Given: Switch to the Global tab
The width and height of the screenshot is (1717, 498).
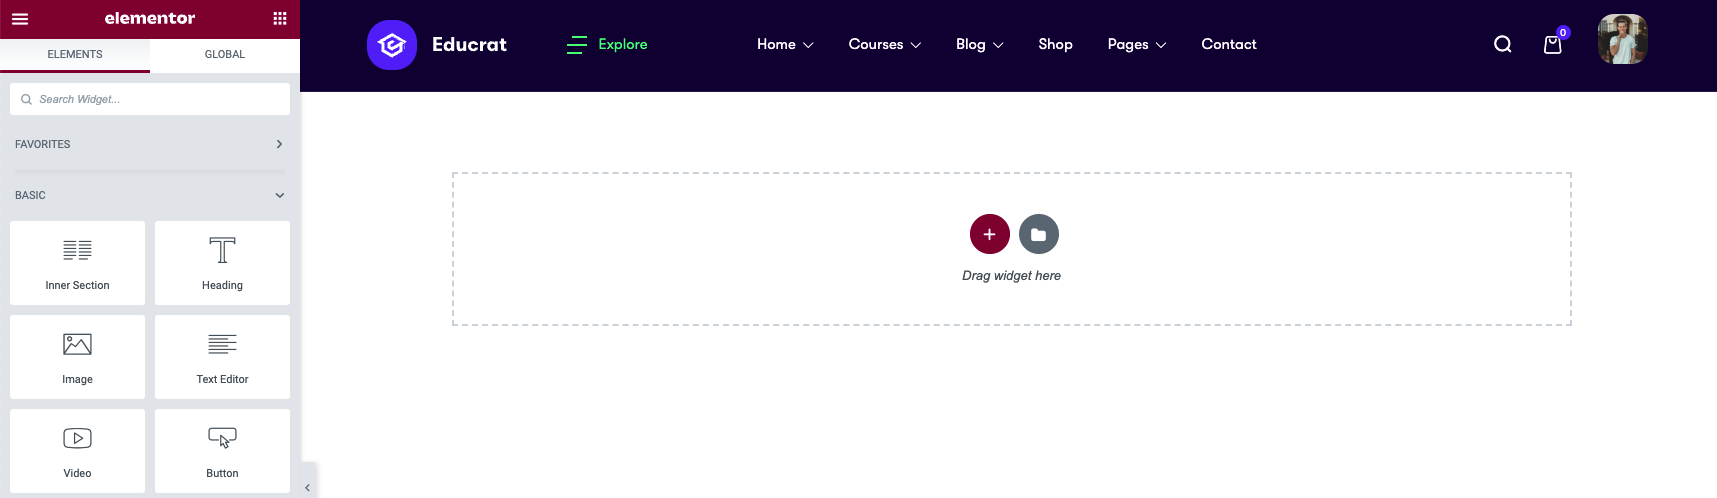Looking at the screenshot, I should [225, 54].
